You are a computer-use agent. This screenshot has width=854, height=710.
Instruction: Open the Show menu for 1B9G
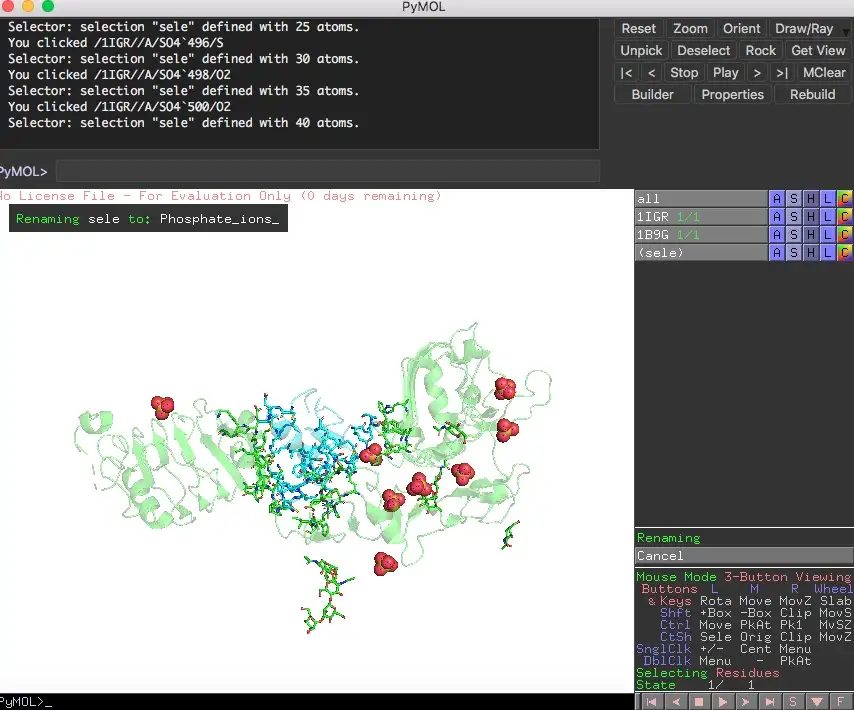tap(793, 235)
